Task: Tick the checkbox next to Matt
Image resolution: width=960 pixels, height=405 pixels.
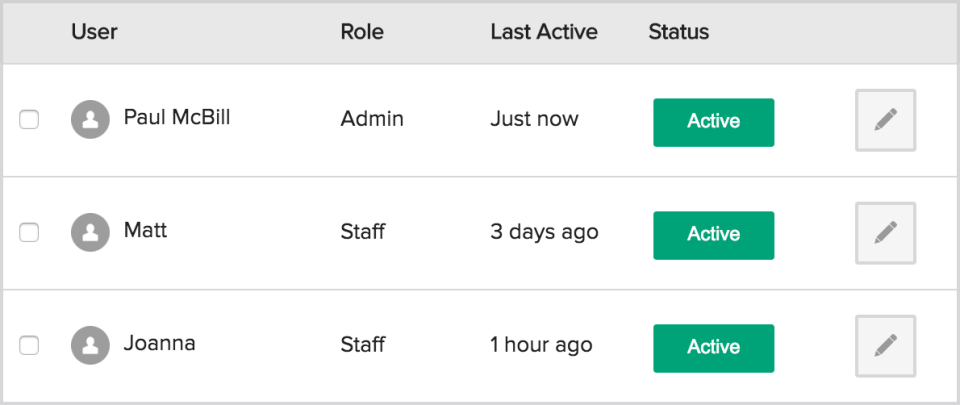Action: (30, 233)
